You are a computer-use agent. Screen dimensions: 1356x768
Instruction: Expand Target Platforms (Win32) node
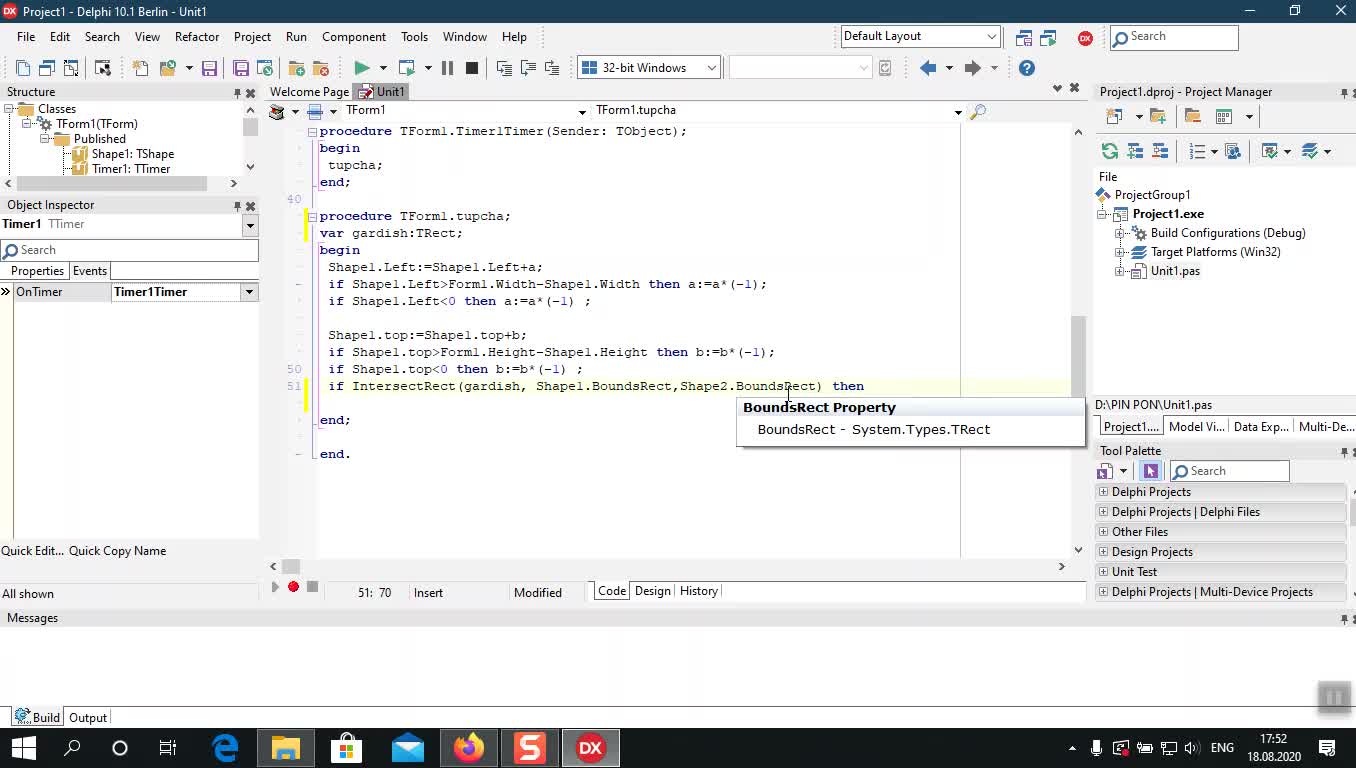point(1121,252)
